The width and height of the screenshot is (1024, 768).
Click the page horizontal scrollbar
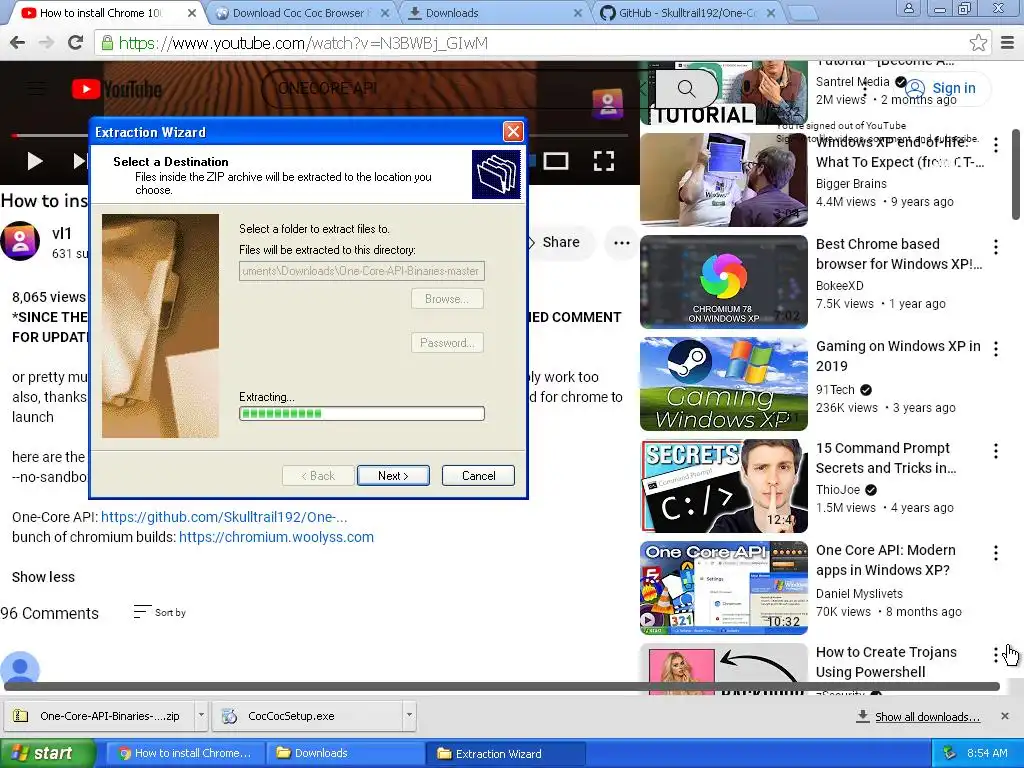pyautogui.click(x=502, y=686)
